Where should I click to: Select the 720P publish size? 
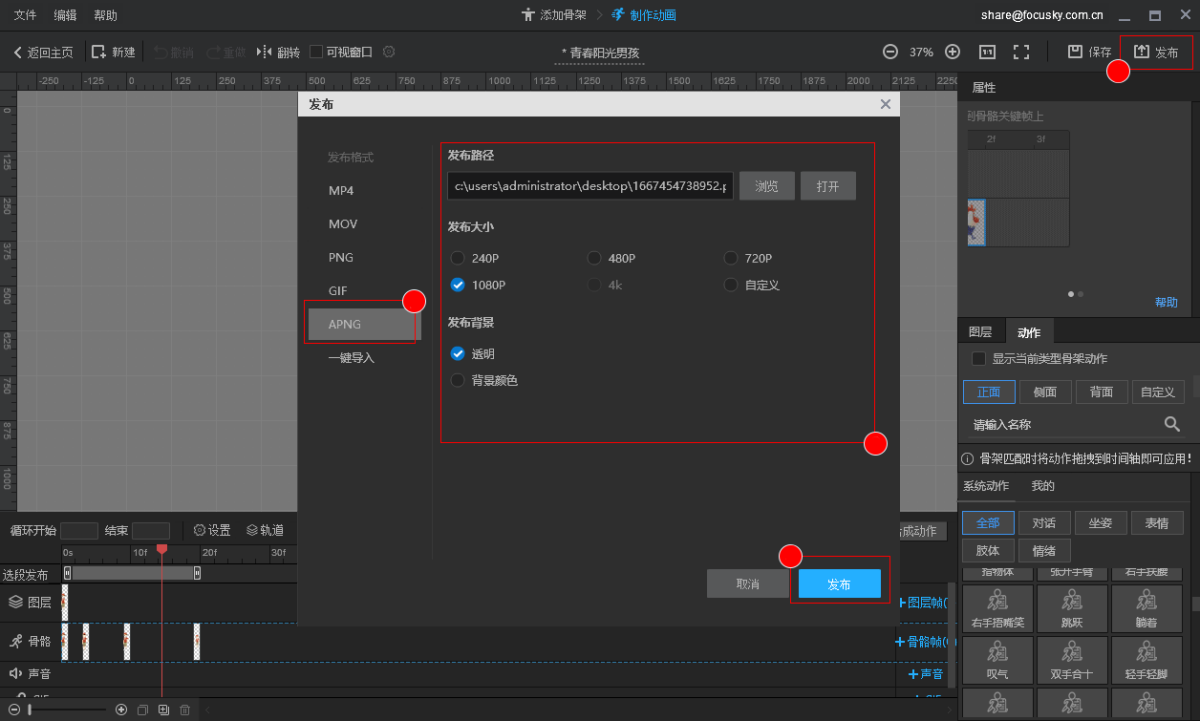[x=731, y=258]
